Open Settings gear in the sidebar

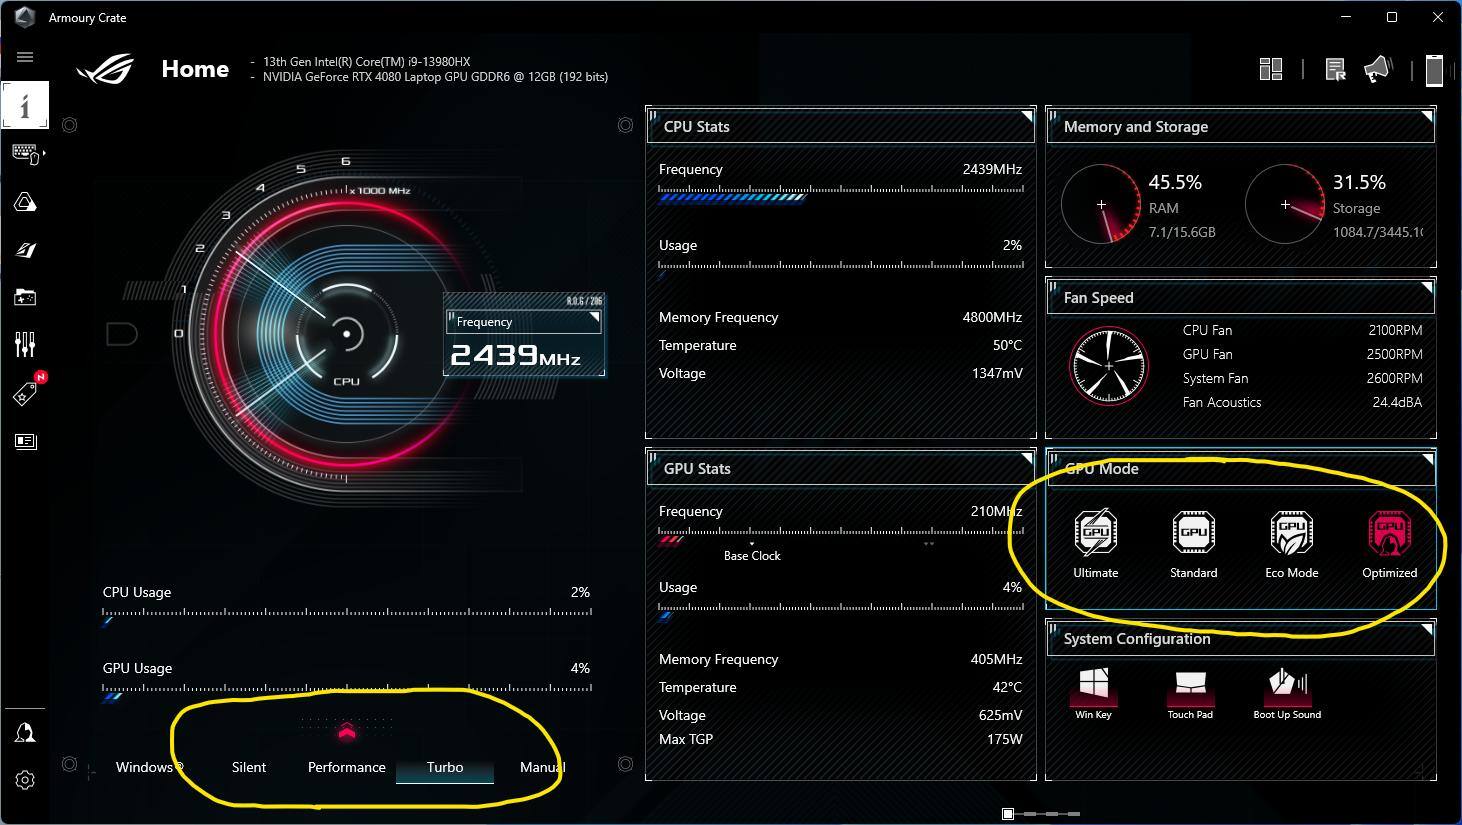pos(25,780)
